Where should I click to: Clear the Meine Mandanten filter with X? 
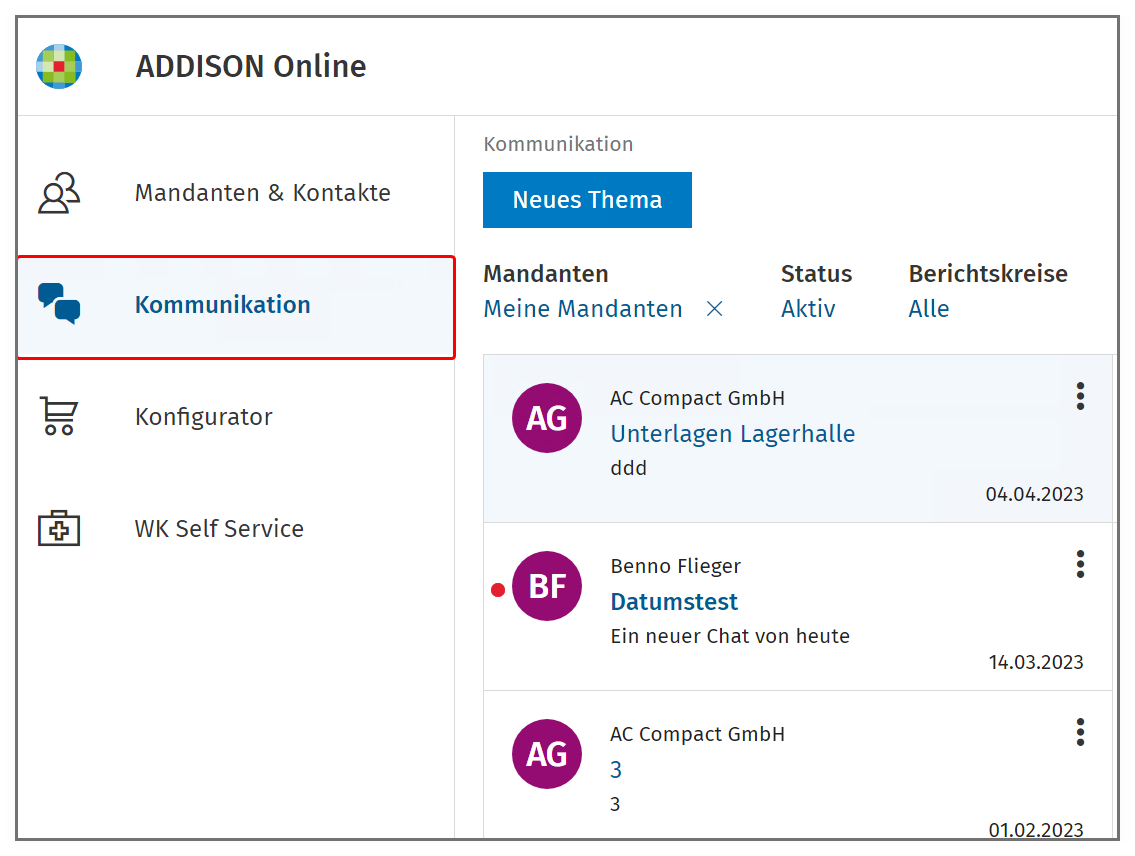click(x=714, y=309)
